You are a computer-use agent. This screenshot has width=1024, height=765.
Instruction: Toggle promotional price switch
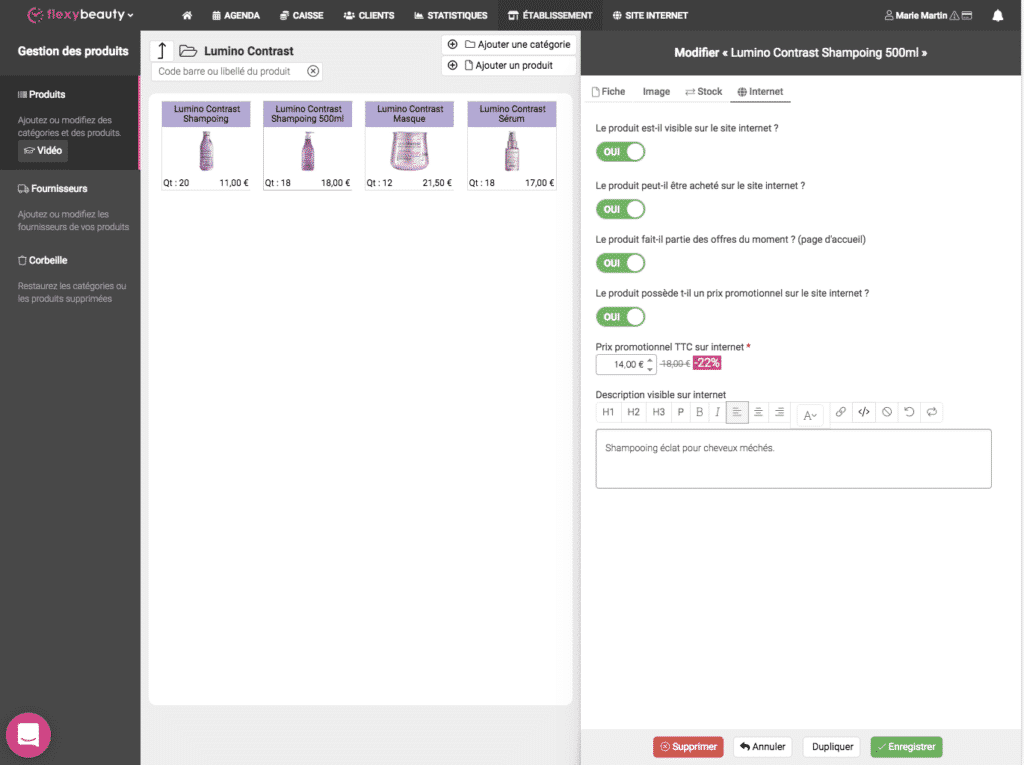[620, 317]
